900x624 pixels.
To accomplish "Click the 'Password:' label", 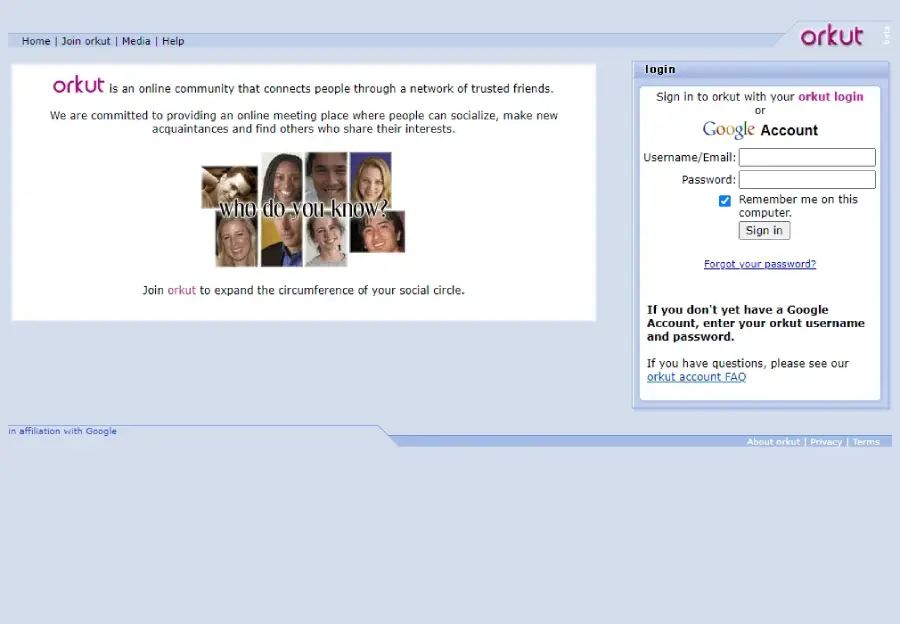I will point(709,180).
